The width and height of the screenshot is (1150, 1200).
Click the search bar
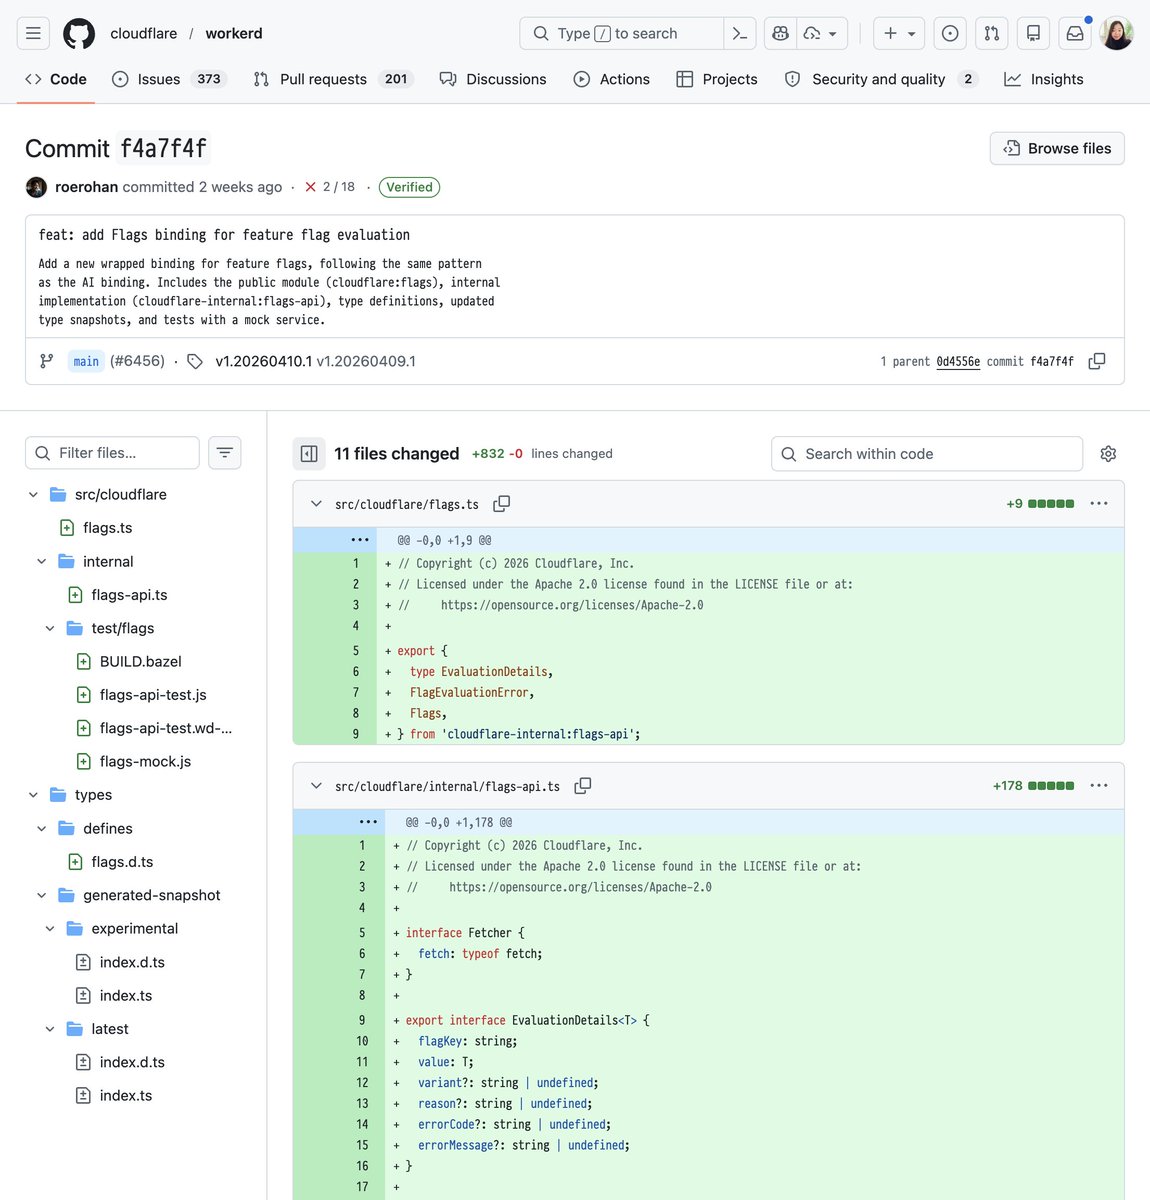[621, 33]
